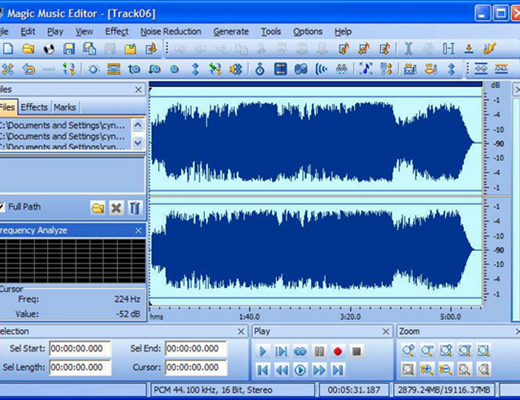Click the circled play button in Play panel

300,370
